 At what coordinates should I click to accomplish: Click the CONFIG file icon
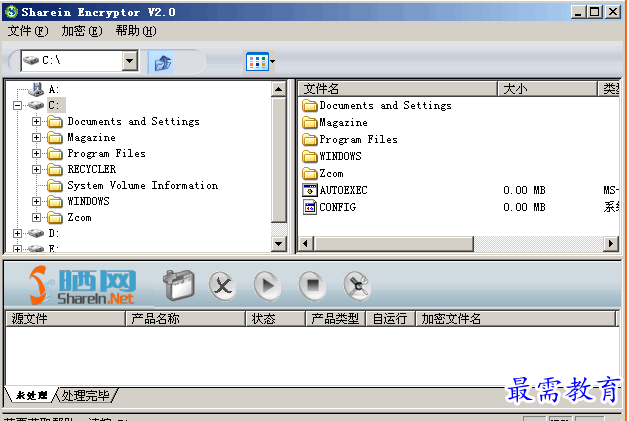click(x=309, y=207)
